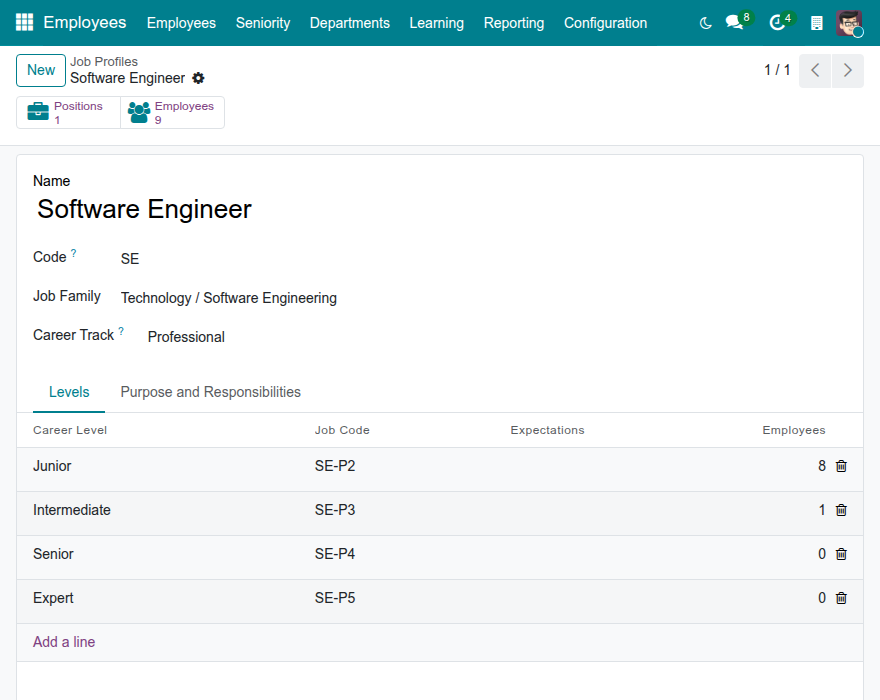Open the apps grid menu icon
This screenshot has width=880, height=700.
click(x=24, y=22)
